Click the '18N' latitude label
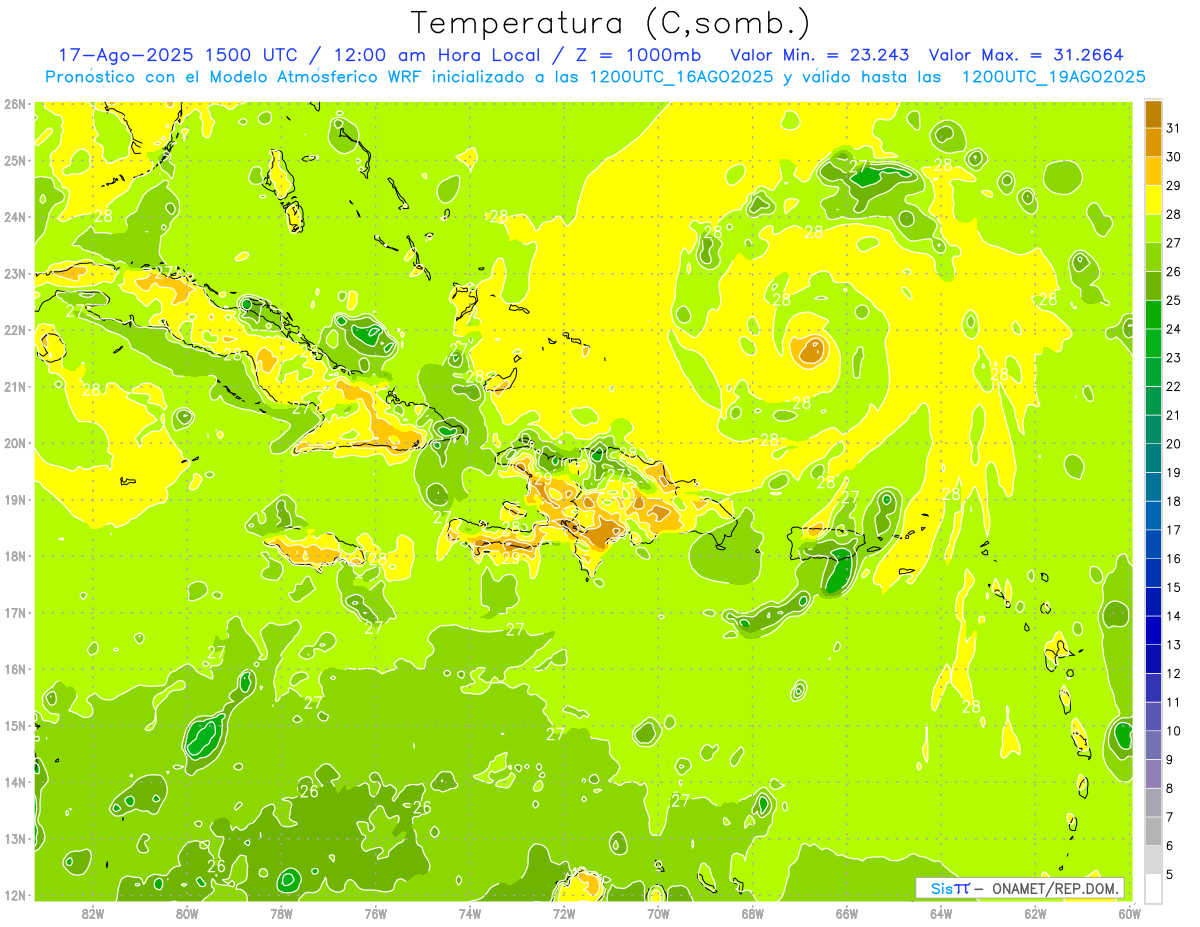 click(15, 556)
